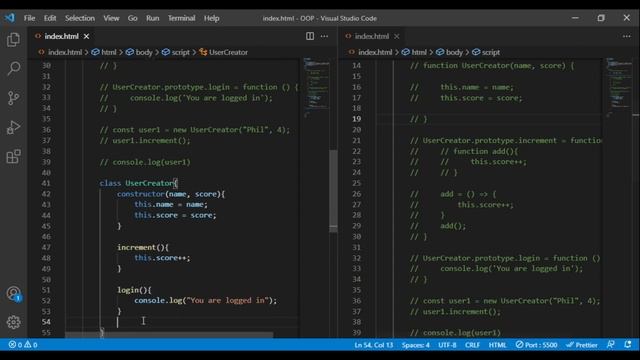Screen dimensions: 640x360
Task: Click the left editor horizontal scrollbar
Action: click(169, 335)
